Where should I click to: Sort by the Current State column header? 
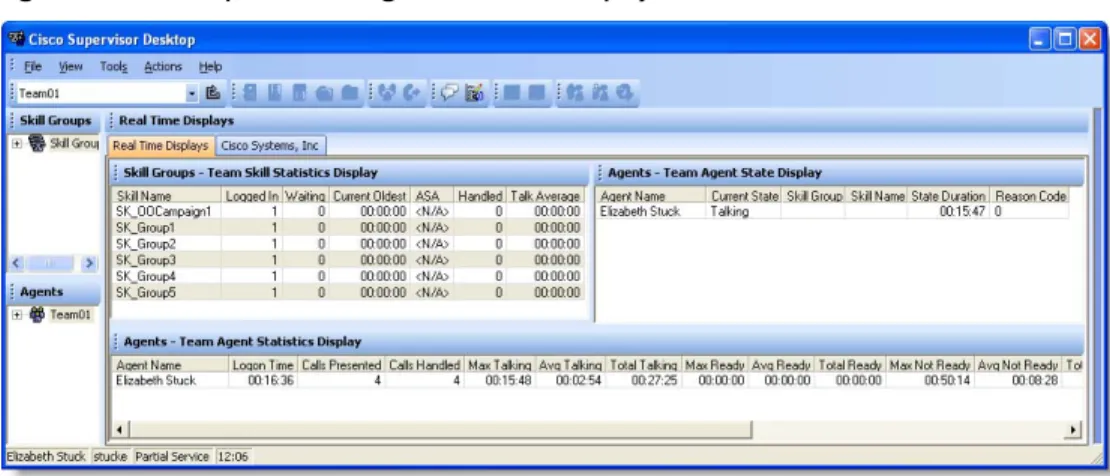(745, 196)
